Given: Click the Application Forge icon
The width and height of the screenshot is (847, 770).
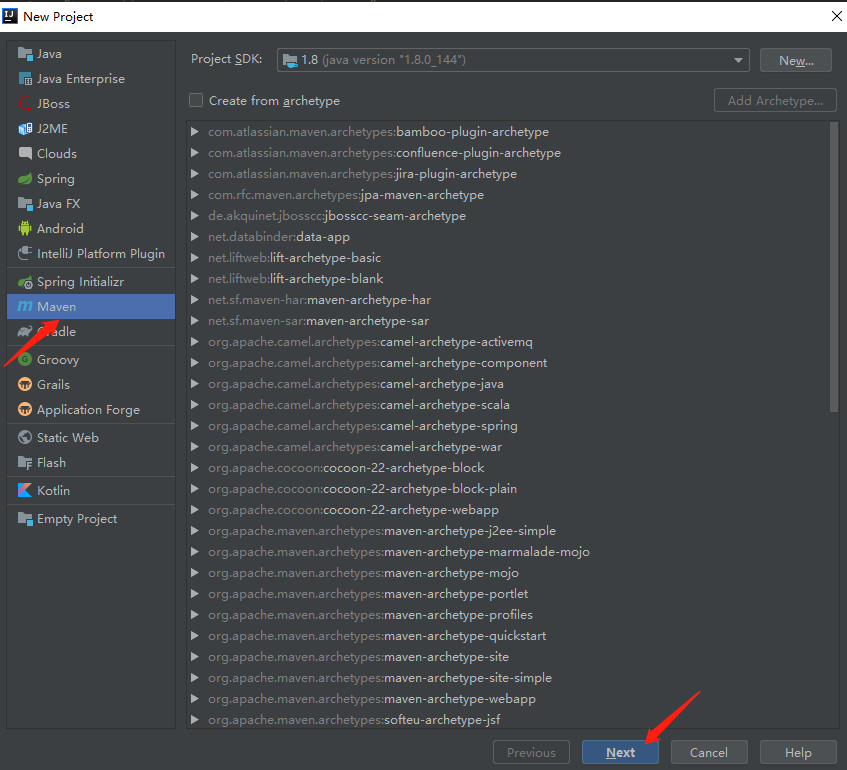Looking at the screenshot, I should click(25, 410).
